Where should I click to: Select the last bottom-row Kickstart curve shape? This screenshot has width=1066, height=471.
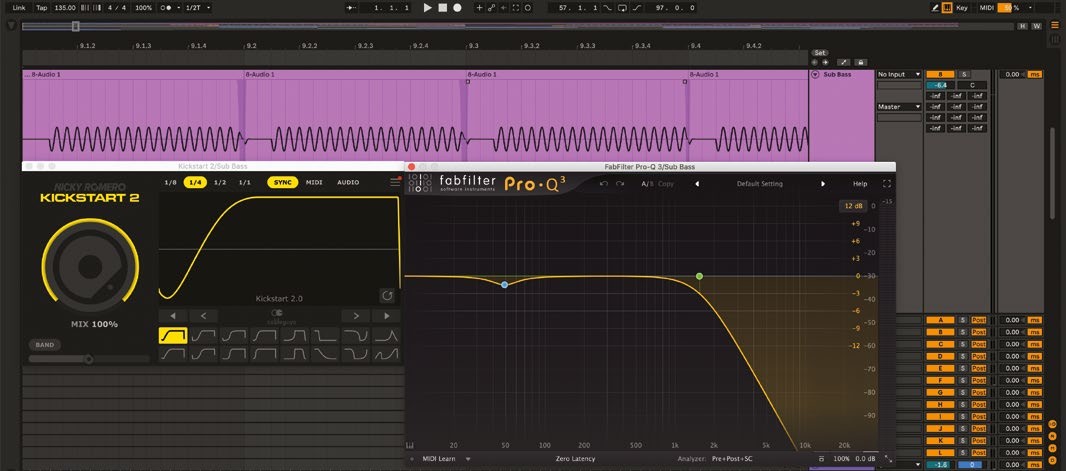(386, 353)
